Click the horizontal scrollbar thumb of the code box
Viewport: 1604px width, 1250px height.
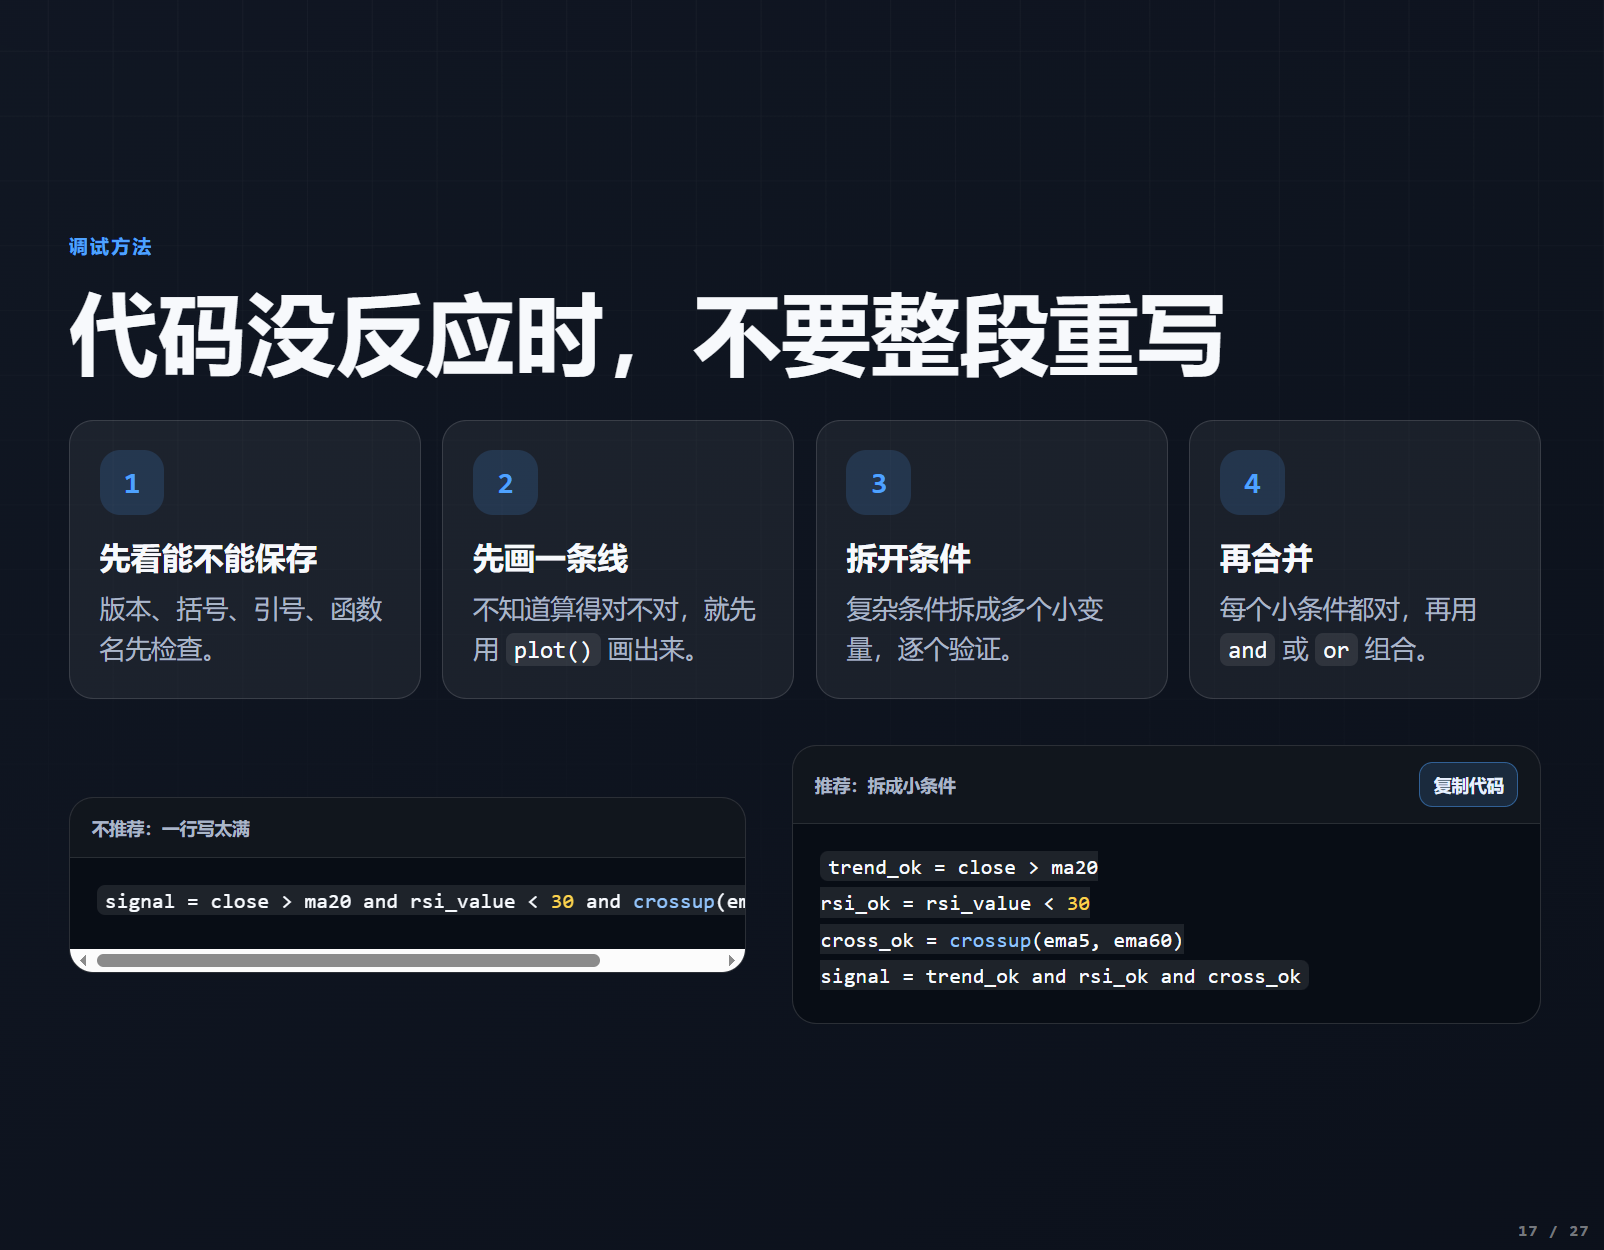point(348,961)
